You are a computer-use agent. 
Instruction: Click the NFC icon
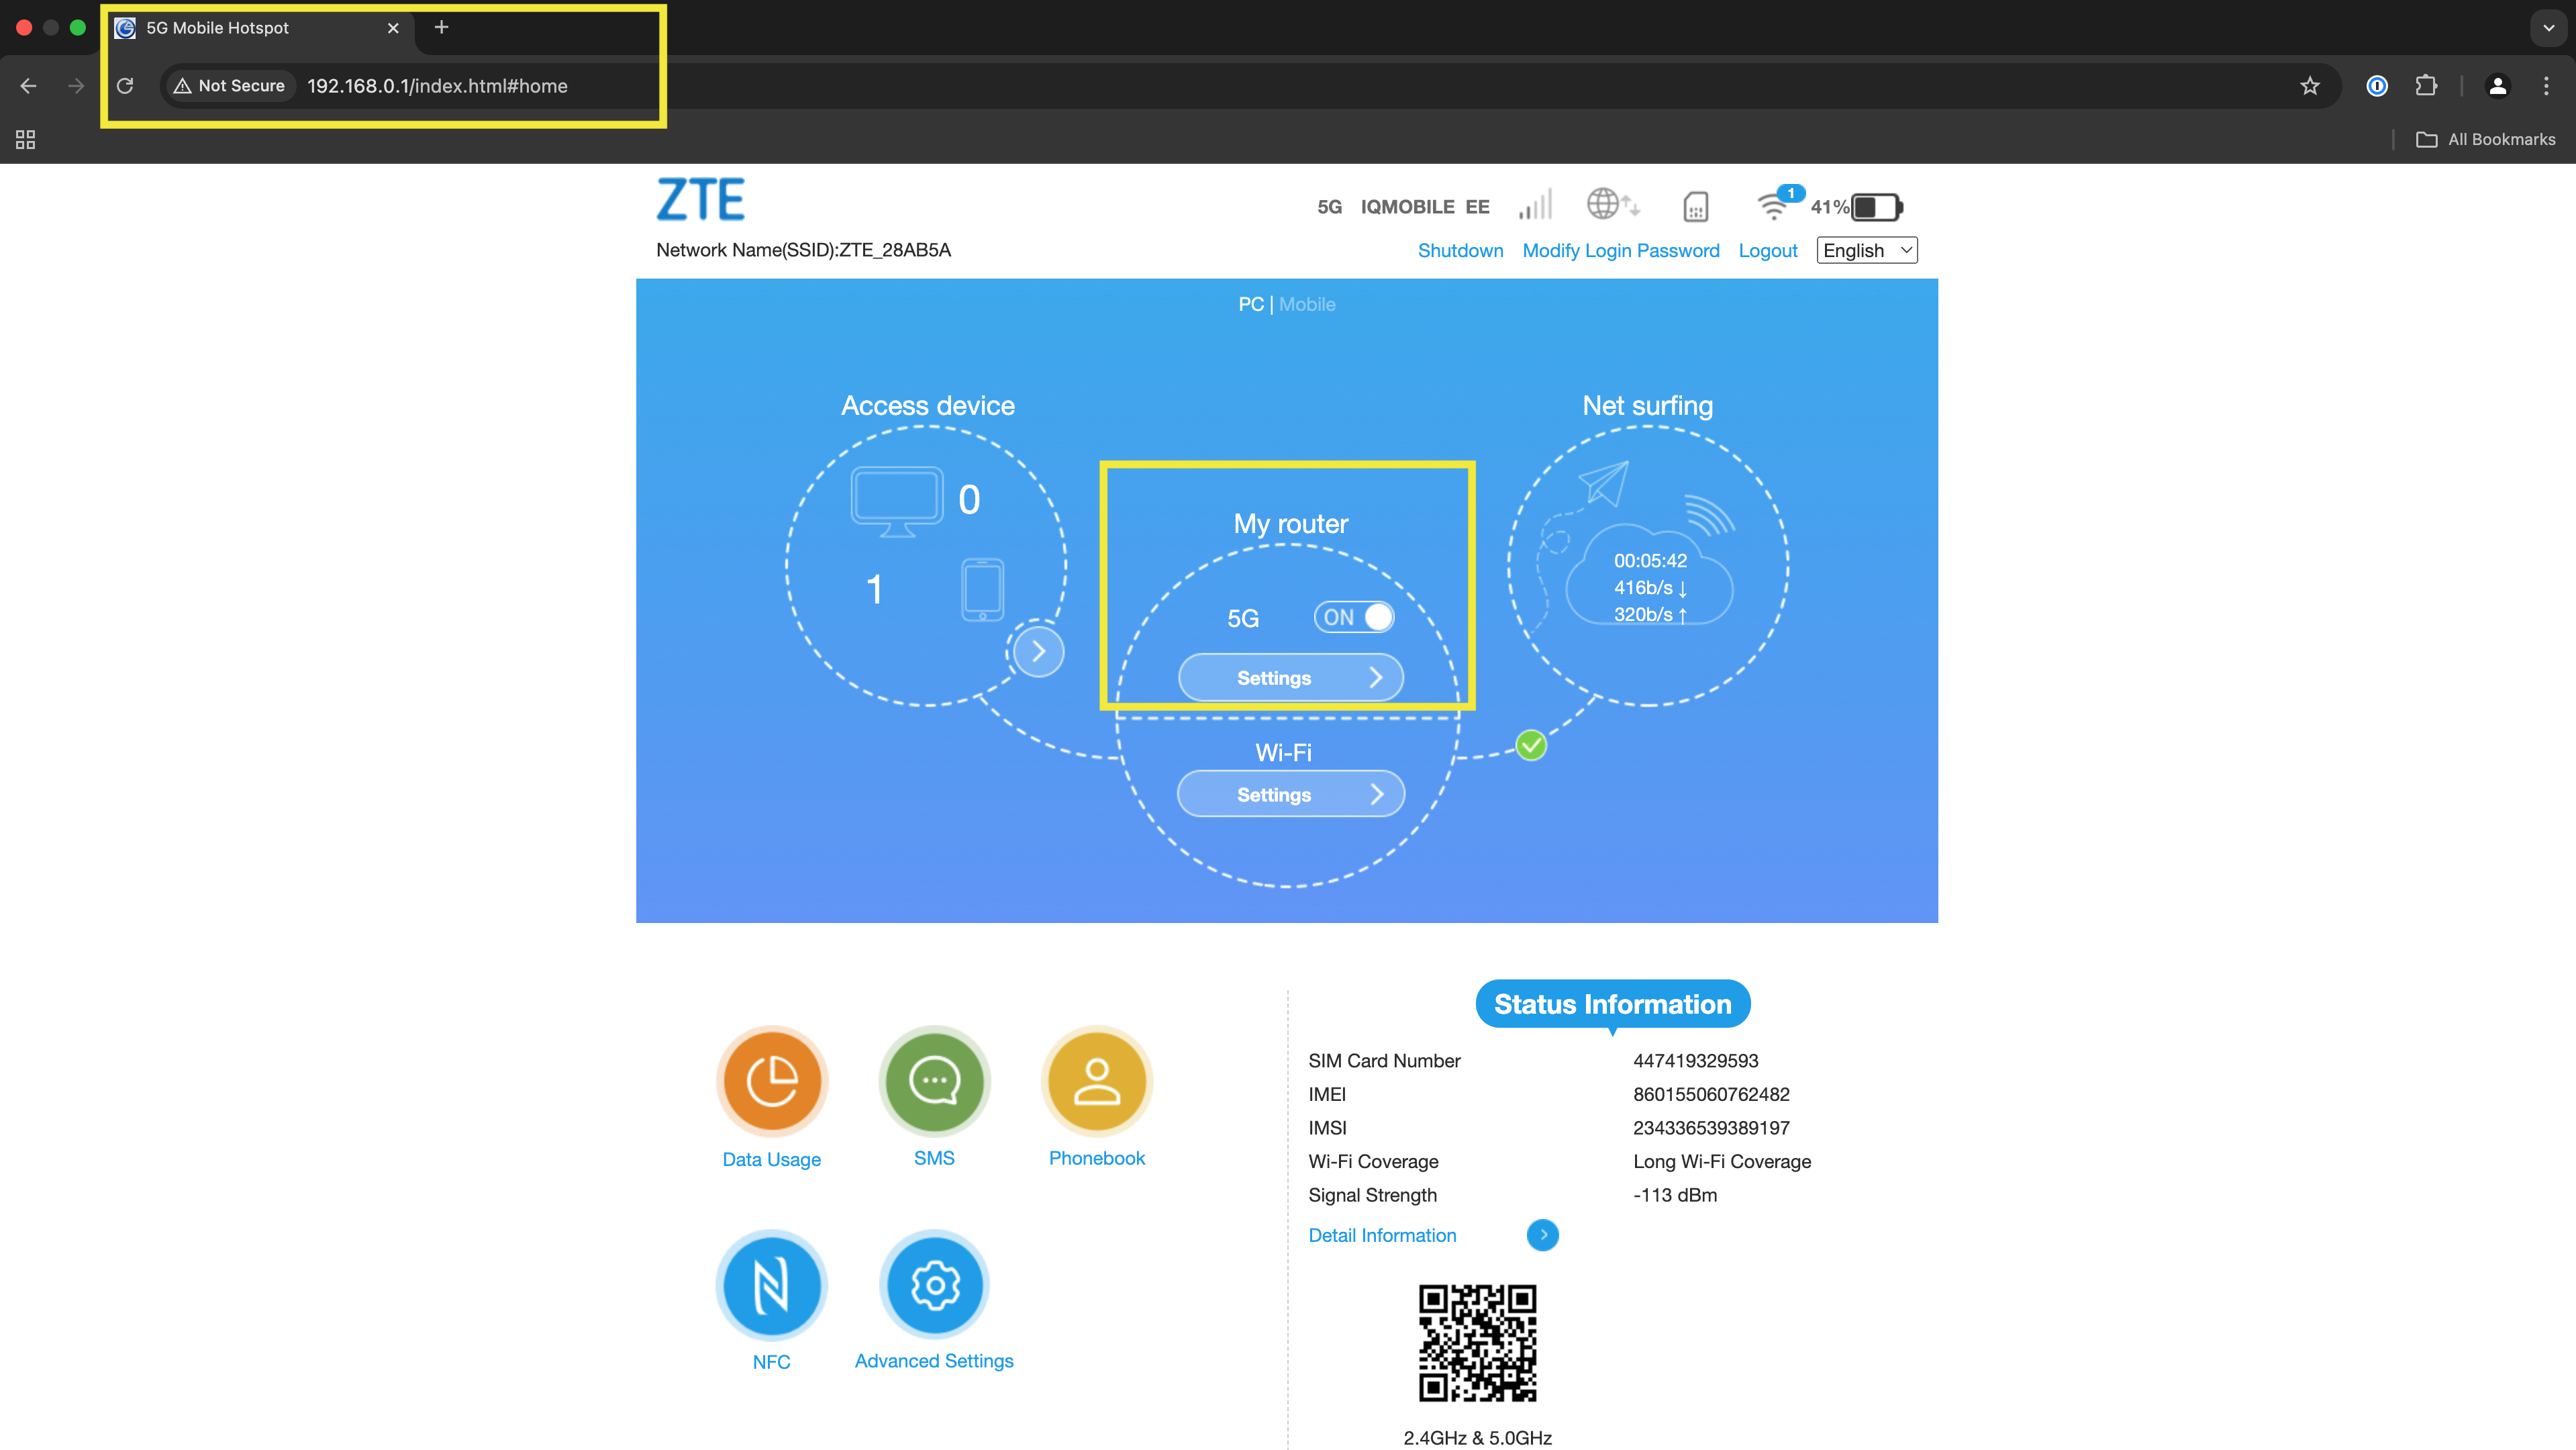tap(771, 1285)
